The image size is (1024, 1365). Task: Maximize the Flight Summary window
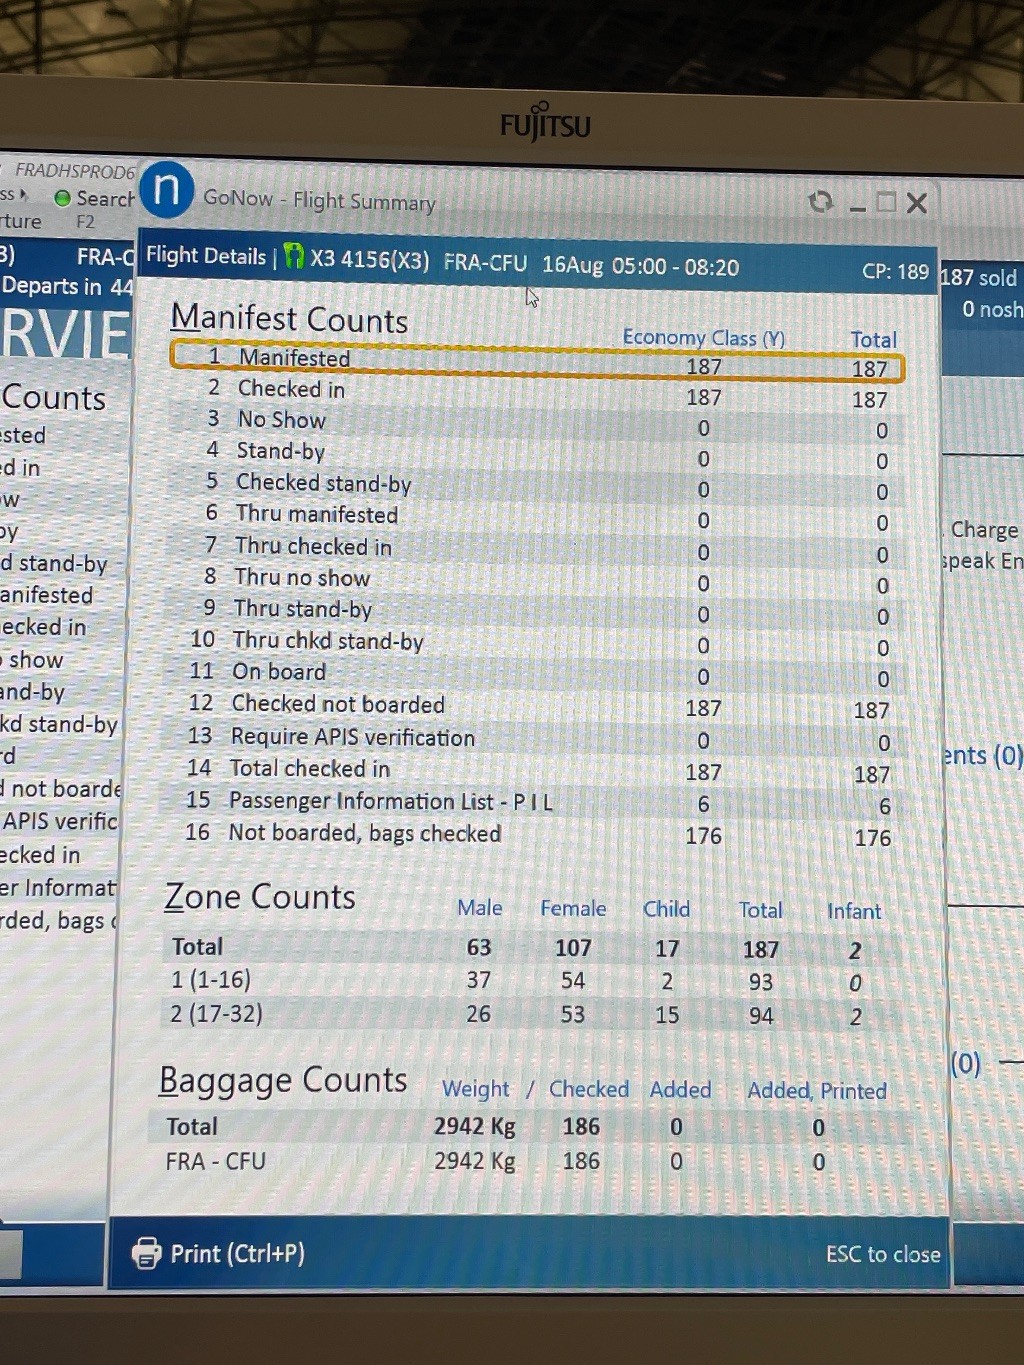(886, 203)
